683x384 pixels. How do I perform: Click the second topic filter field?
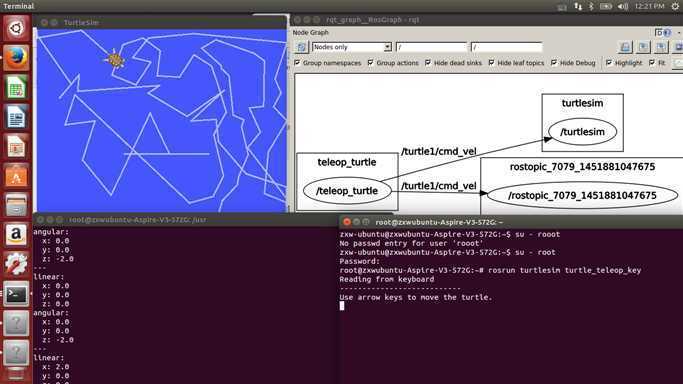pyautogui.click(x=507, y=47)
